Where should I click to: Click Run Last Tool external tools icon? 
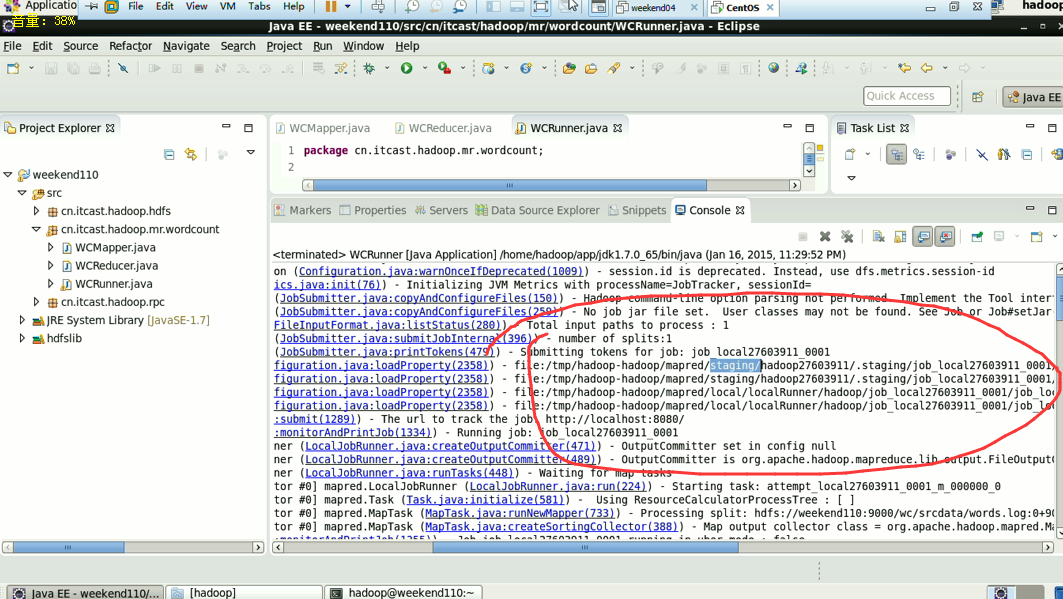pyautogui.click(x=445, y=68)
